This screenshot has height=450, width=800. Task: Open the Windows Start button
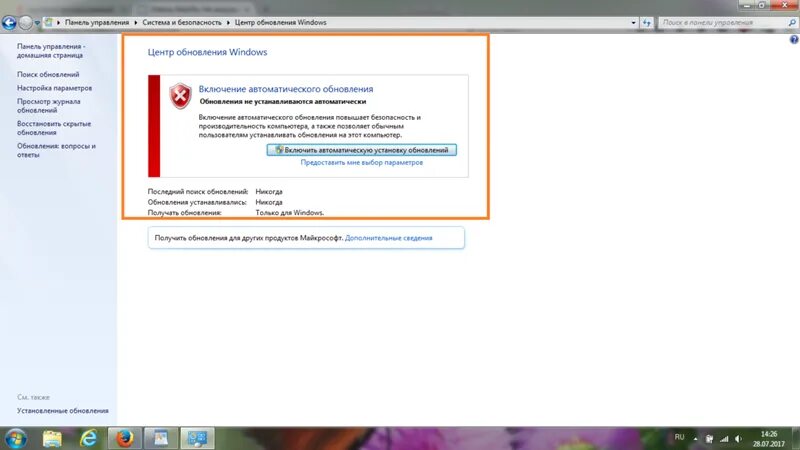click(x=15, y=438)
